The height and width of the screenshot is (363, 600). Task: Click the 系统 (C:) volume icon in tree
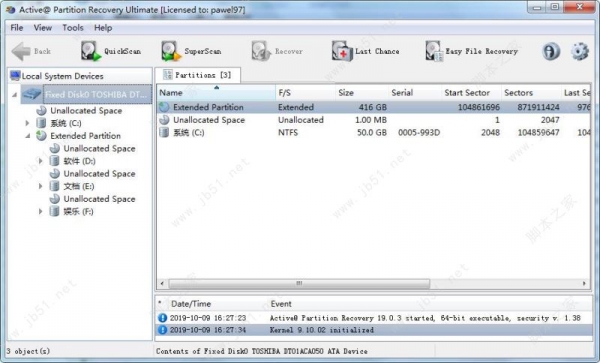41,123
